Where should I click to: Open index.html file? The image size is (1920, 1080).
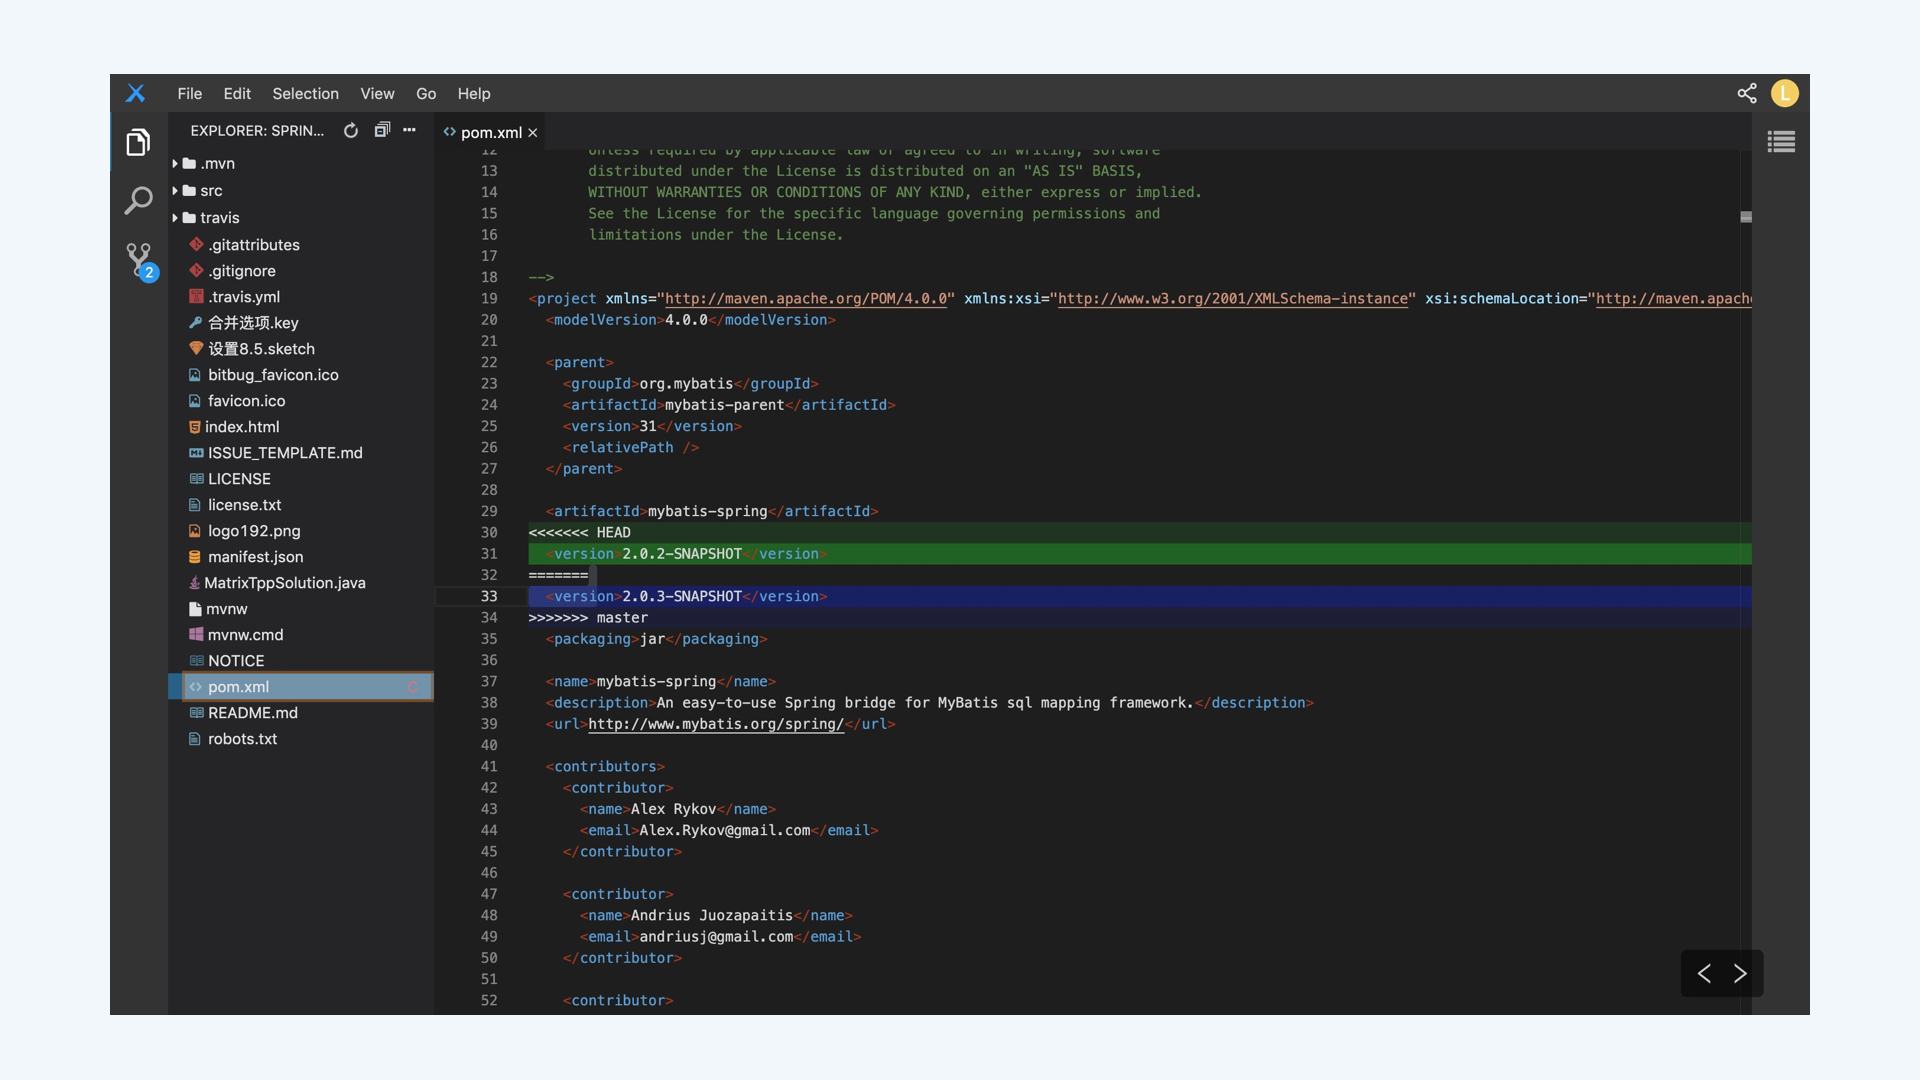242,426
